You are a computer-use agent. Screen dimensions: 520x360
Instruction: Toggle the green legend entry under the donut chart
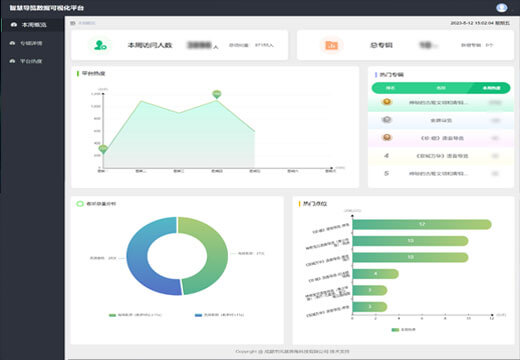[135, 315]
